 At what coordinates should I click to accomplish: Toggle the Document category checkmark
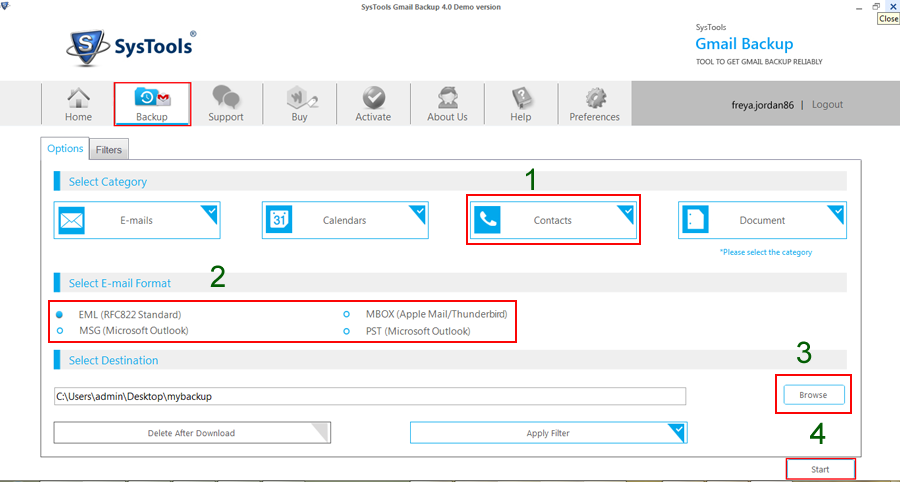pyautogui.click(x=836, y=212)
